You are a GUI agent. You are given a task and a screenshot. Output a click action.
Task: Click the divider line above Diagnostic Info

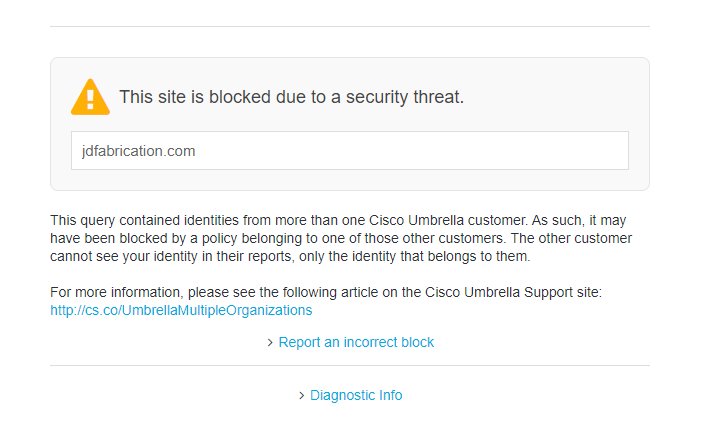point(349,366)
